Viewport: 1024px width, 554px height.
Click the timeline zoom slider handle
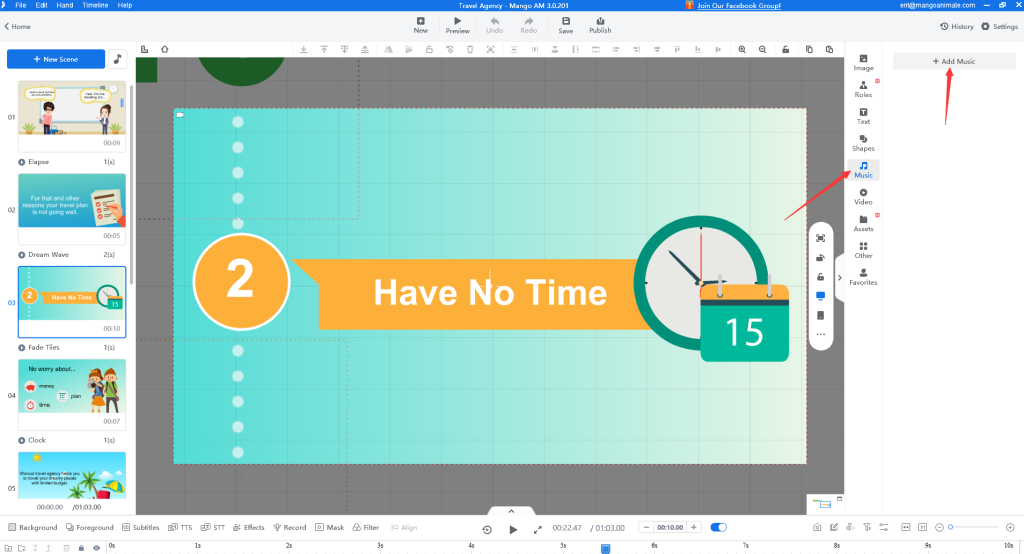click(949, 527)
